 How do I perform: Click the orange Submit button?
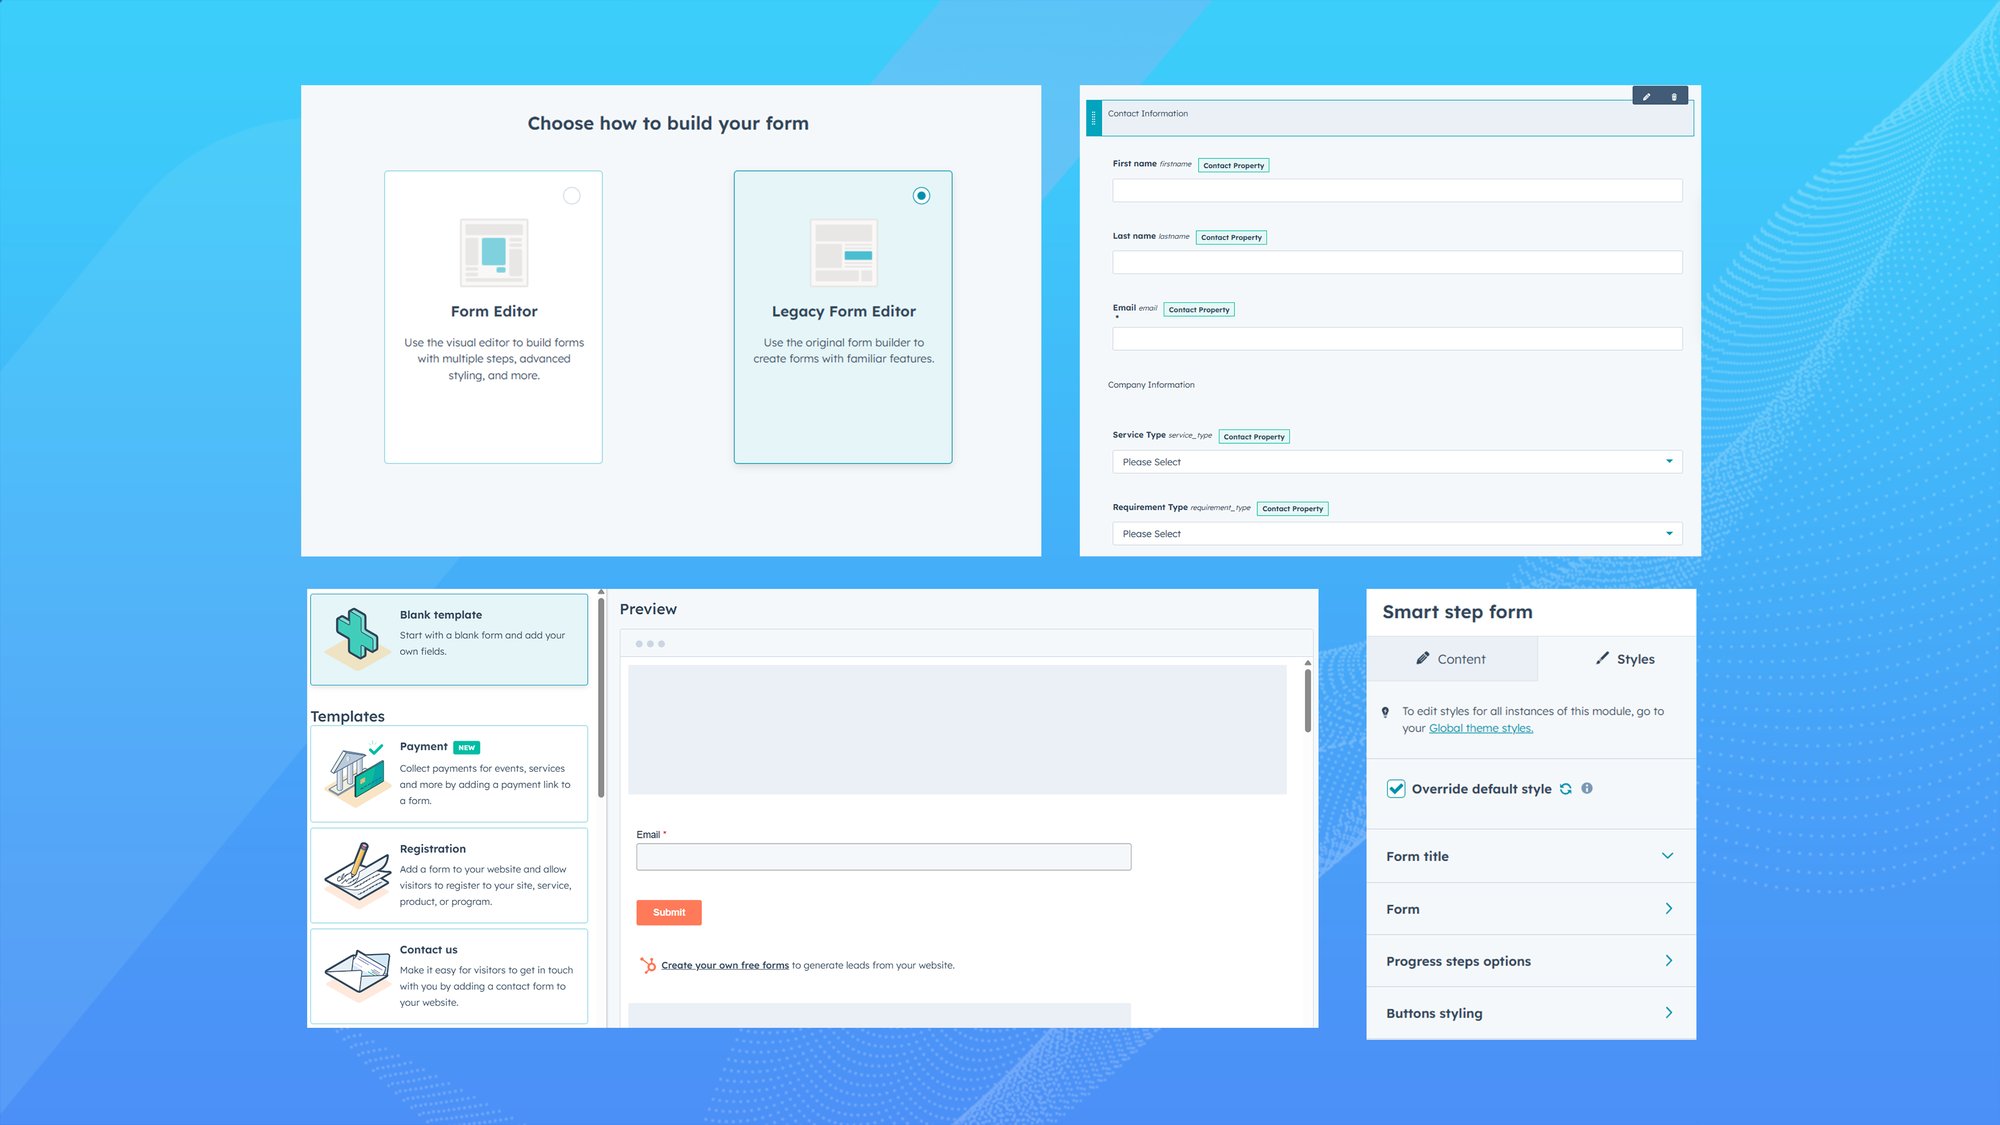[x=669, y=912]
